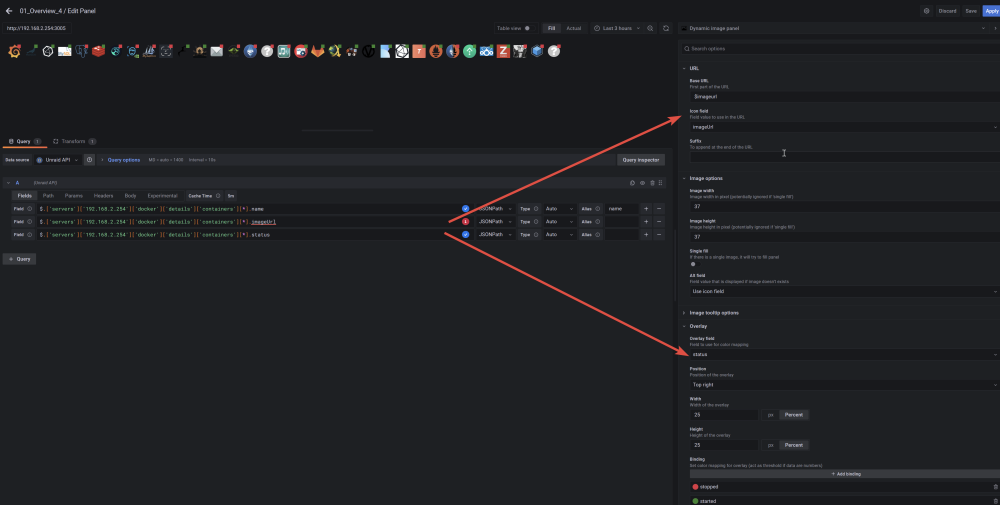Viewport: 1000px width, 505px height.
Task: Click the Apply button
Action: (x=991, y=11)
